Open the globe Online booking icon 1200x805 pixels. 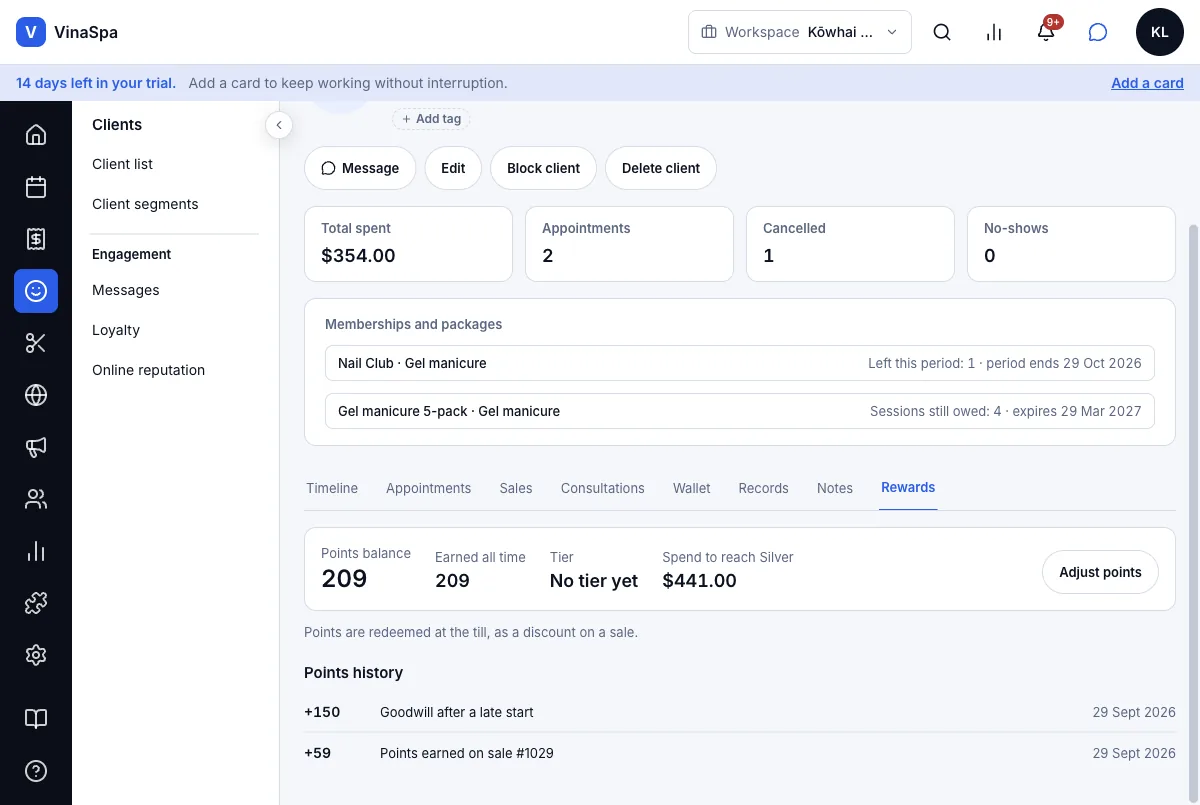pos(36,395)
